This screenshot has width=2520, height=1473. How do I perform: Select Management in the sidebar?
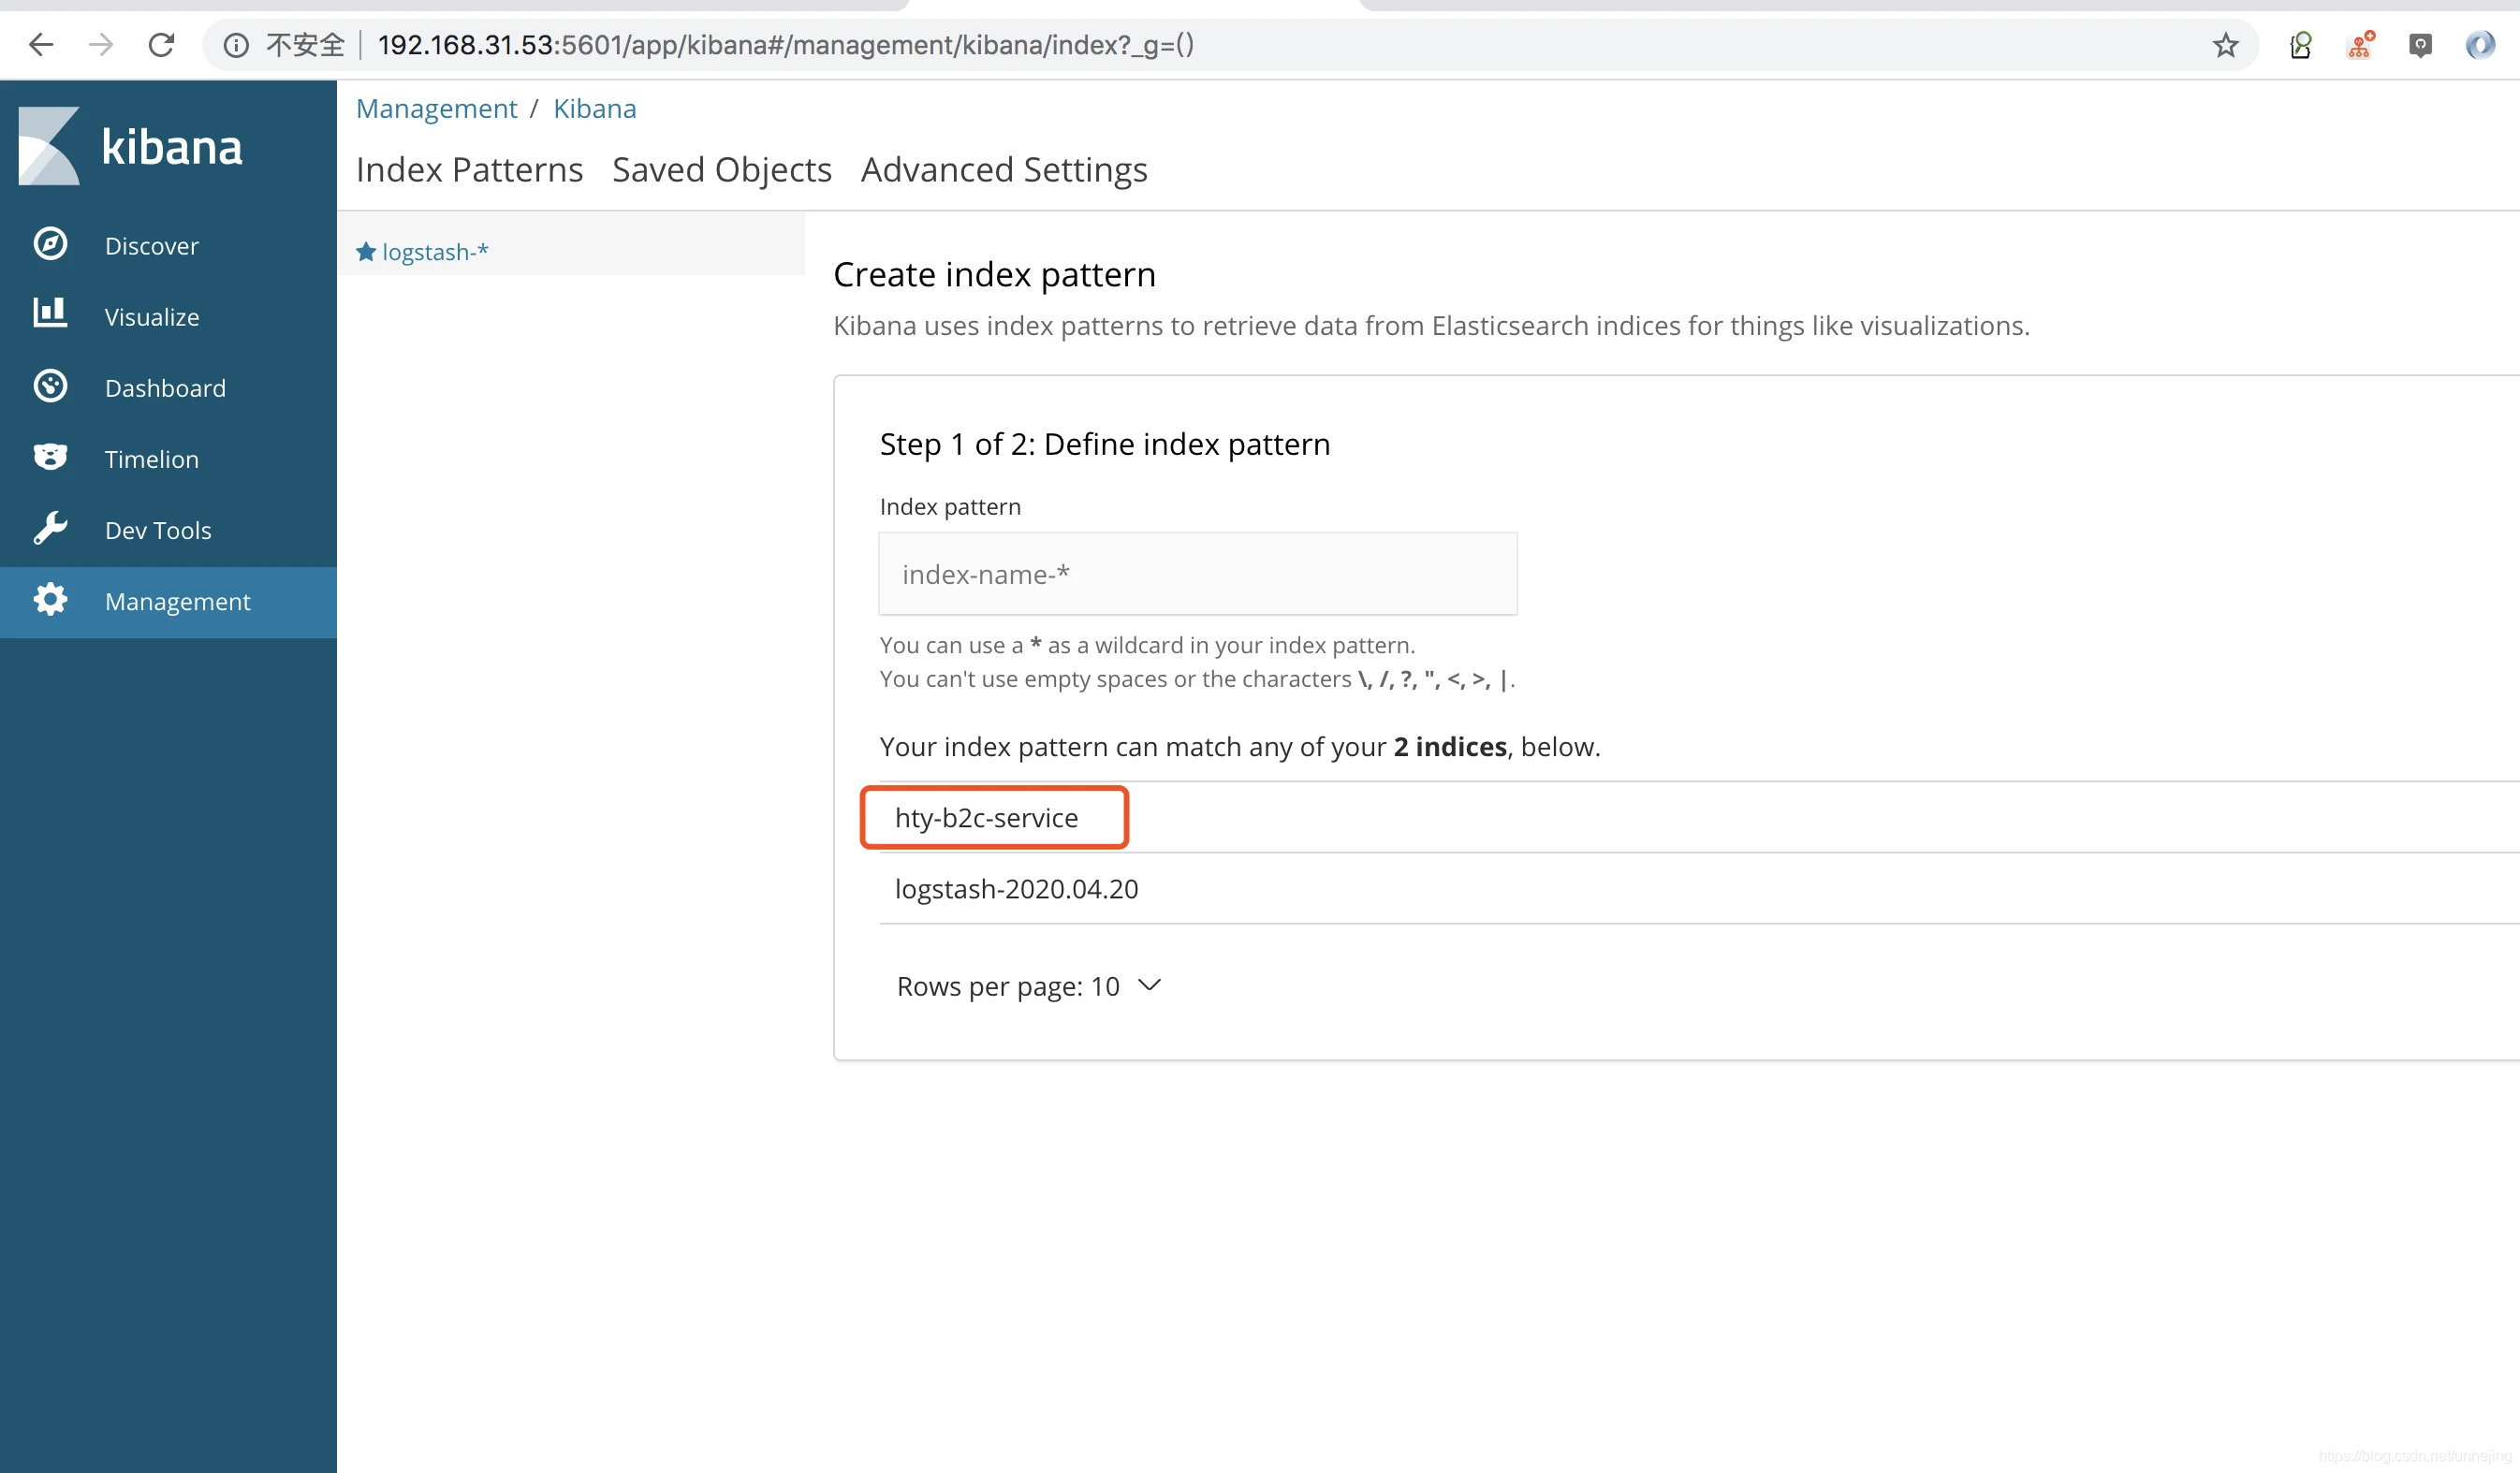click(x=168, y=602)
